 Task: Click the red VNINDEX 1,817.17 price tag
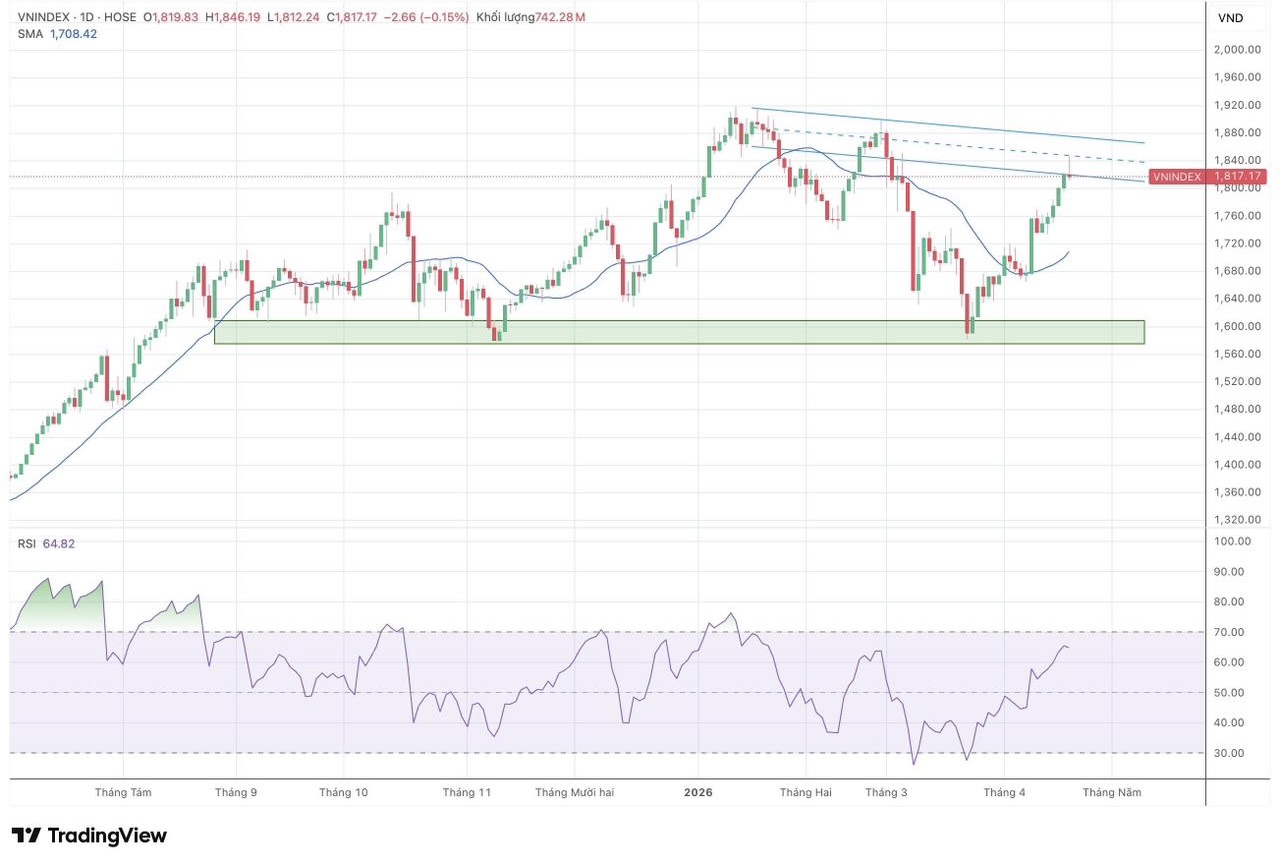click(1207, 176)
